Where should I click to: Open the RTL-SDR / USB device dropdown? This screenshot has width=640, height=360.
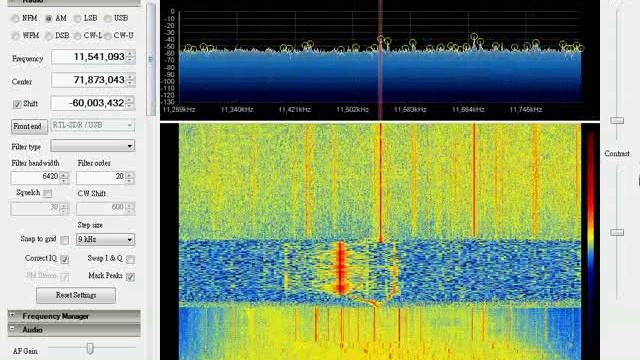[x=93, y=125]
